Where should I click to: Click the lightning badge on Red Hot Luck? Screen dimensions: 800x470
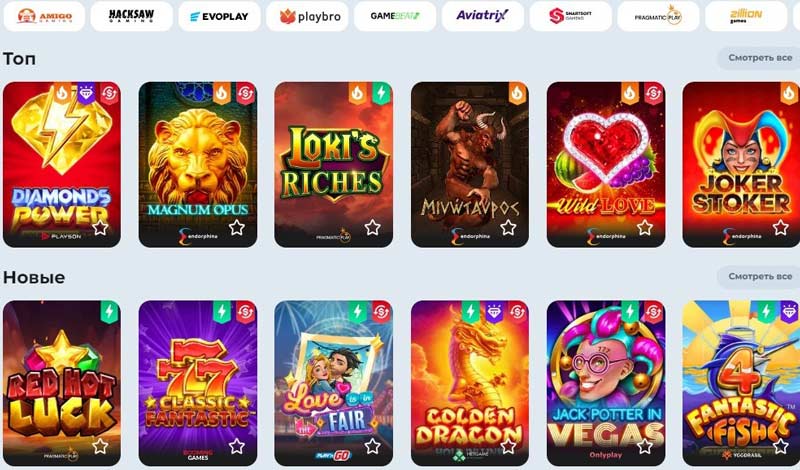click(109, 312)
